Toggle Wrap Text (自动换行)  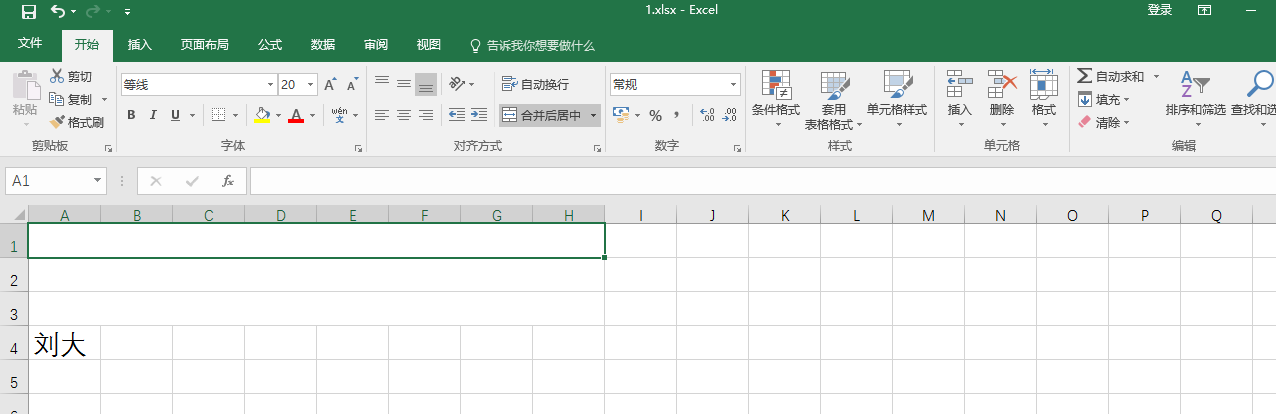[x=535, y=85]
